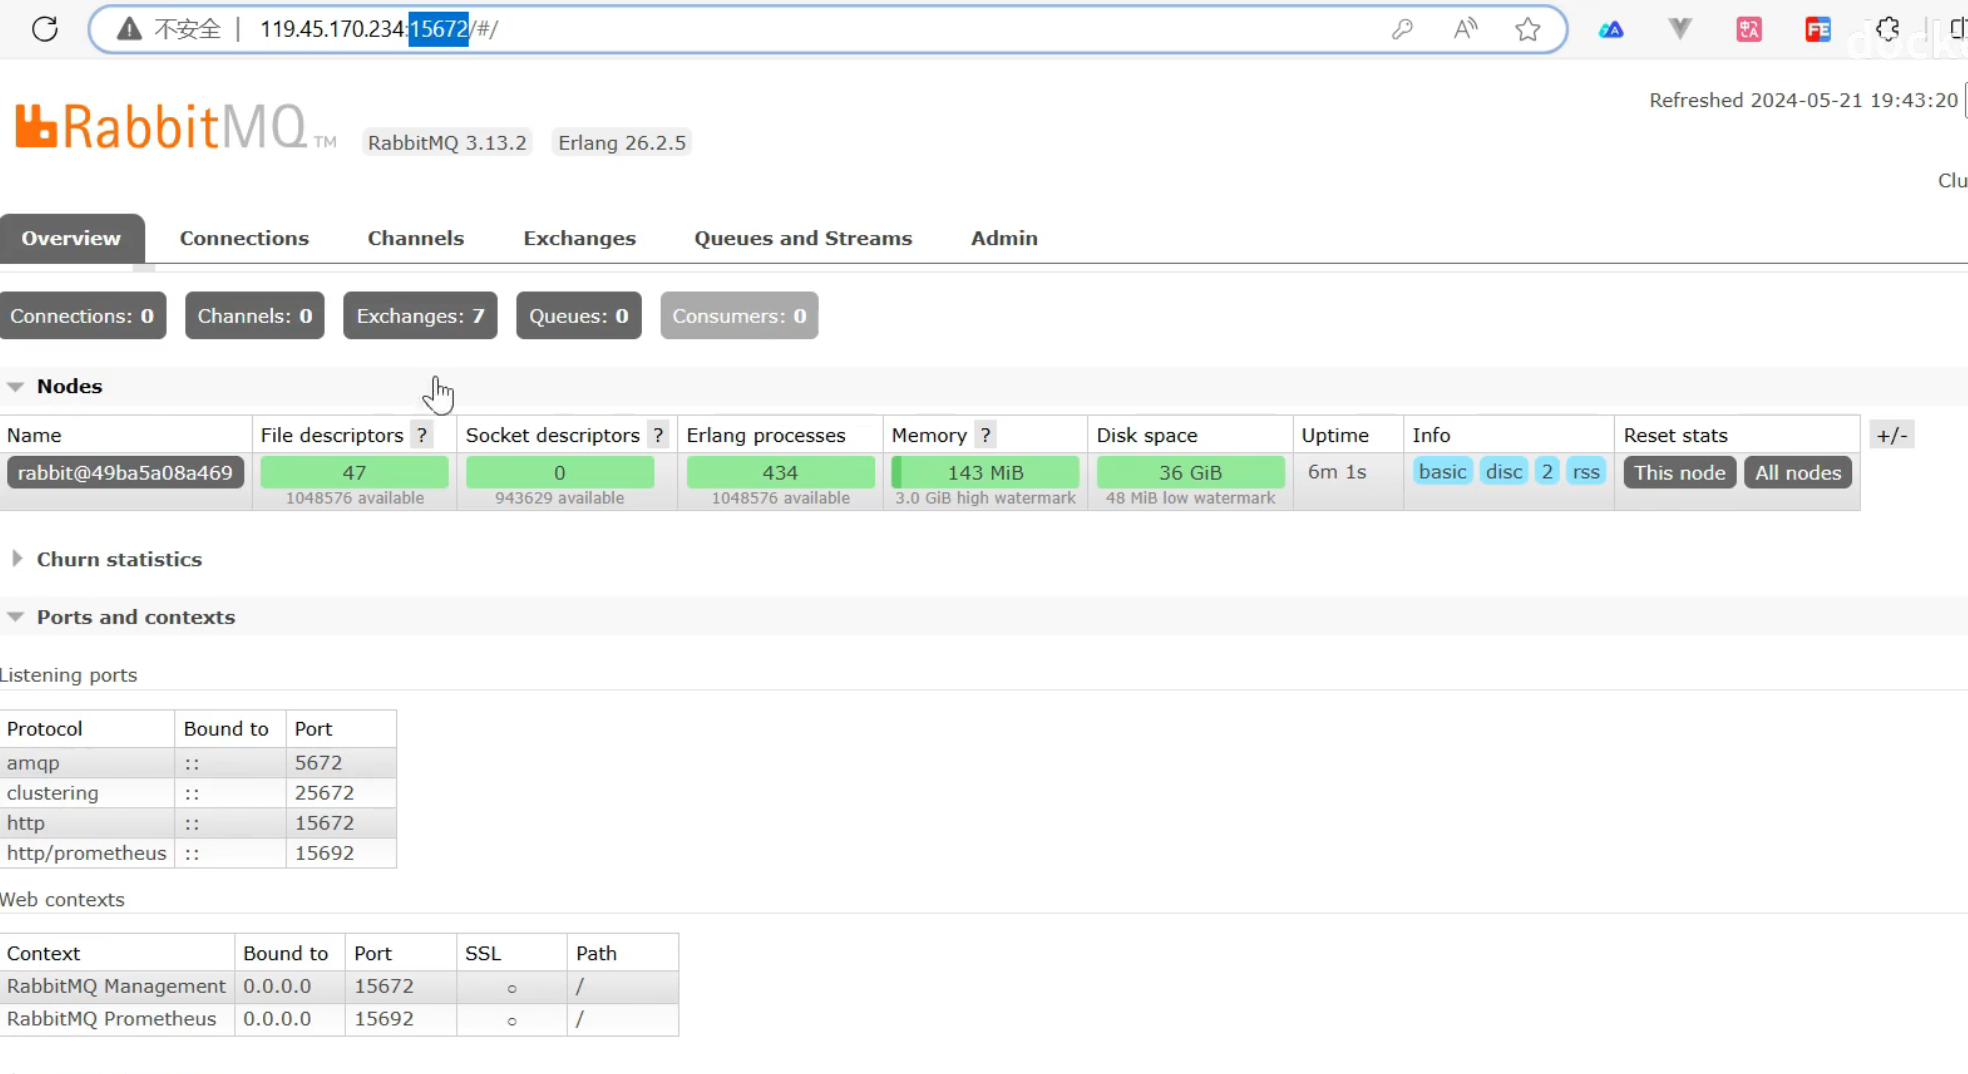Screen dimensions: 1968x1074
Task: Open the Admin tab
Action: tap(1004, 238)
